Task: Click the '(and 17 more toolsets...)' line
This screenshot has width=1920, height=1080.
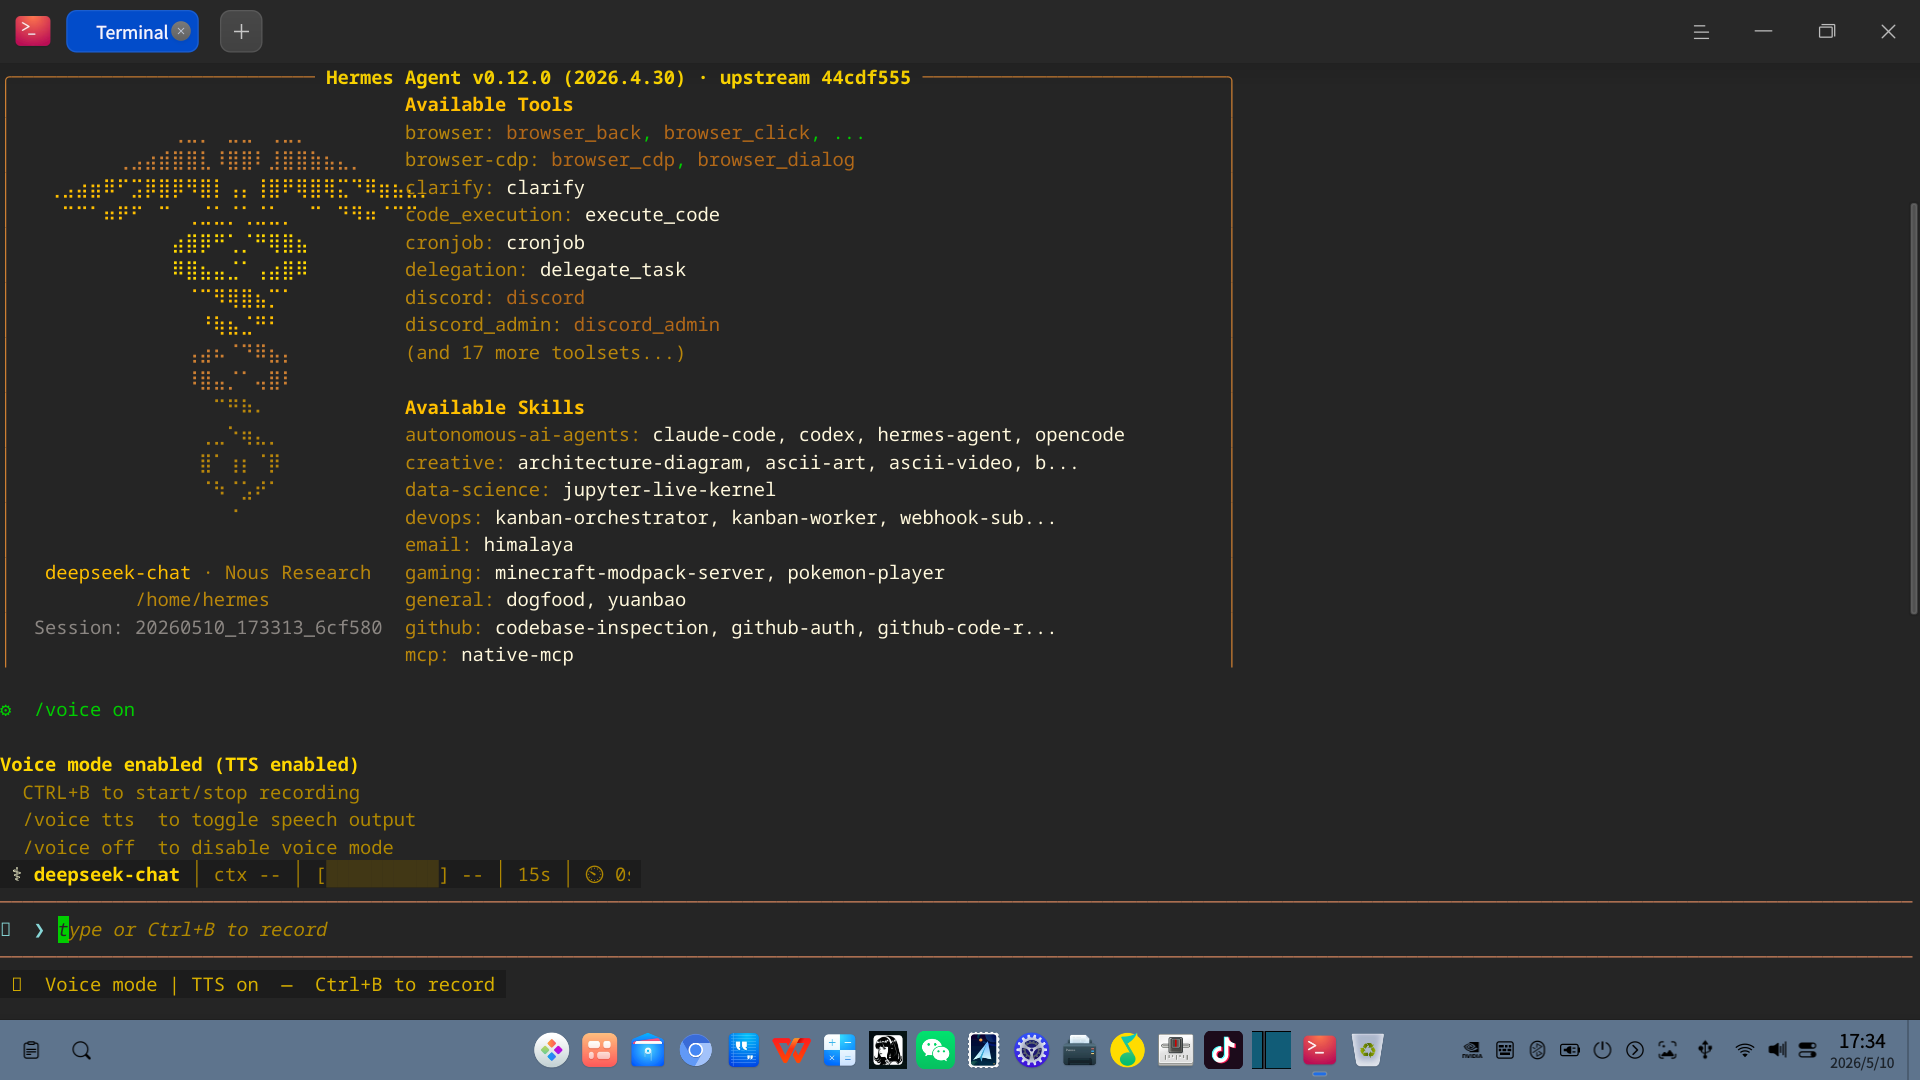Action: [545, 353]
